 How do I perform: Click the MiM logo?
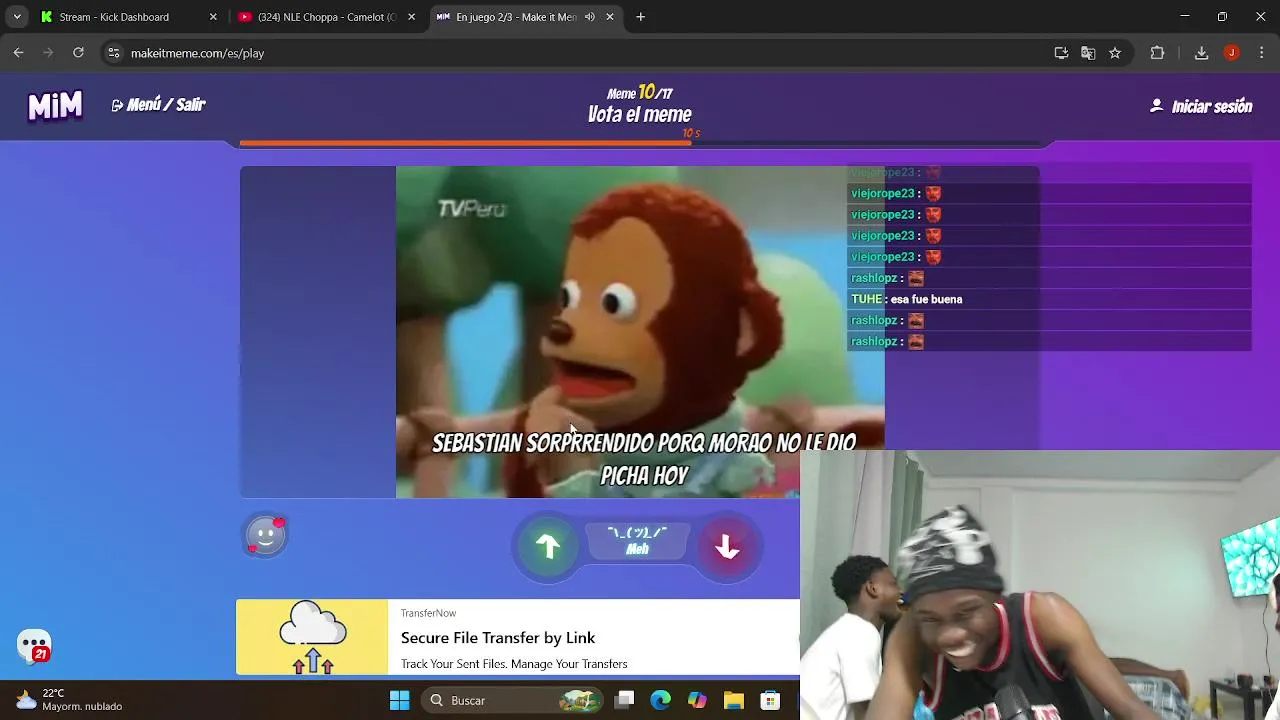[55, 105]
